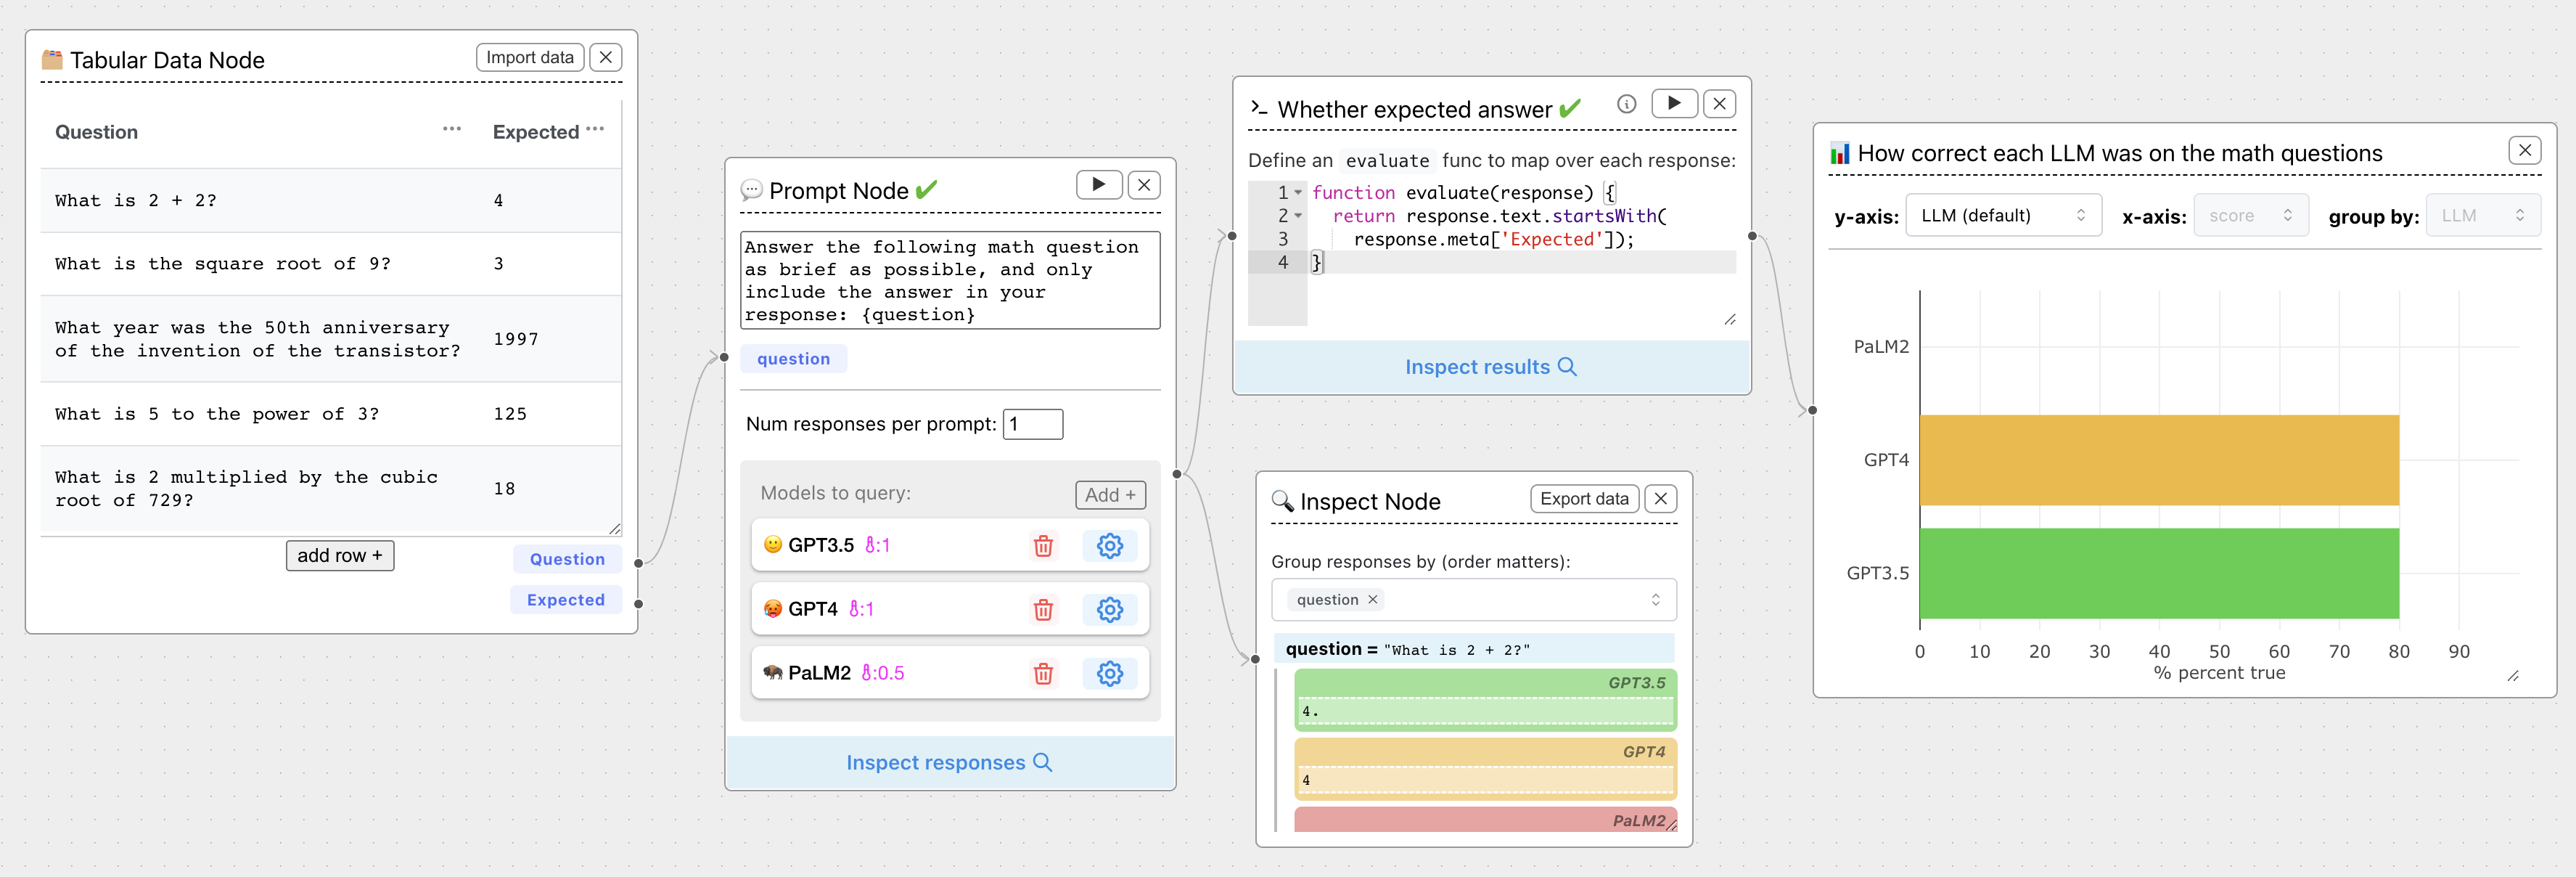
Task: Click the Inspect results footer
Action: coord(1490,367)
